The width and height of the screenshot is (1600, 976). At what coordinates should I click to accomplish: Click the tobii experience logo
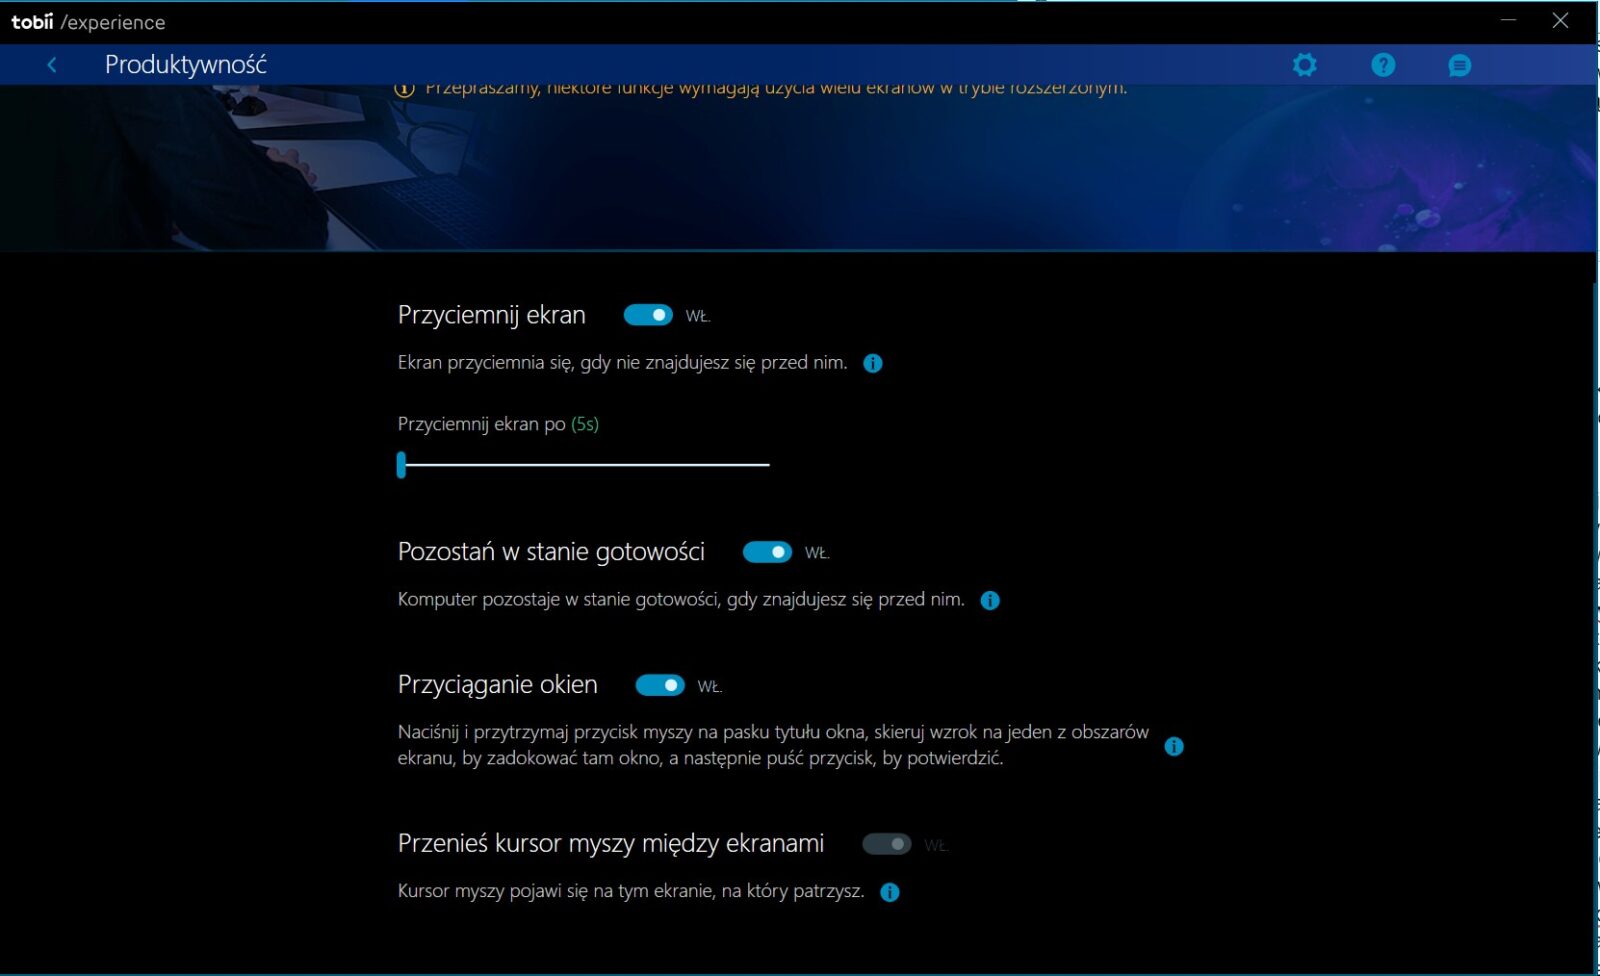pyautogui.click(x=88, y=22)
